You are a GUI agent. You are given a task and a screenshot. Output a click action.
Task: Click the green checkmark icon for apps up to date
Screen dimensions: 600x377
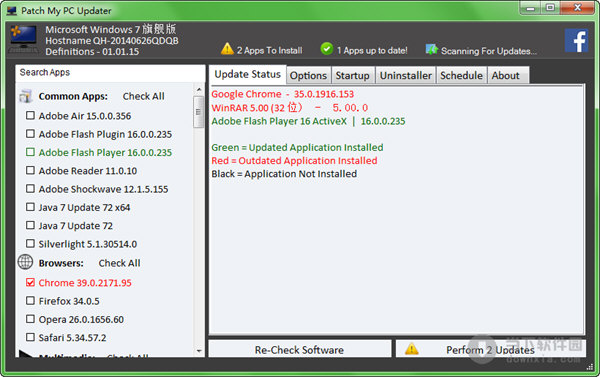[x=327, y=49]
